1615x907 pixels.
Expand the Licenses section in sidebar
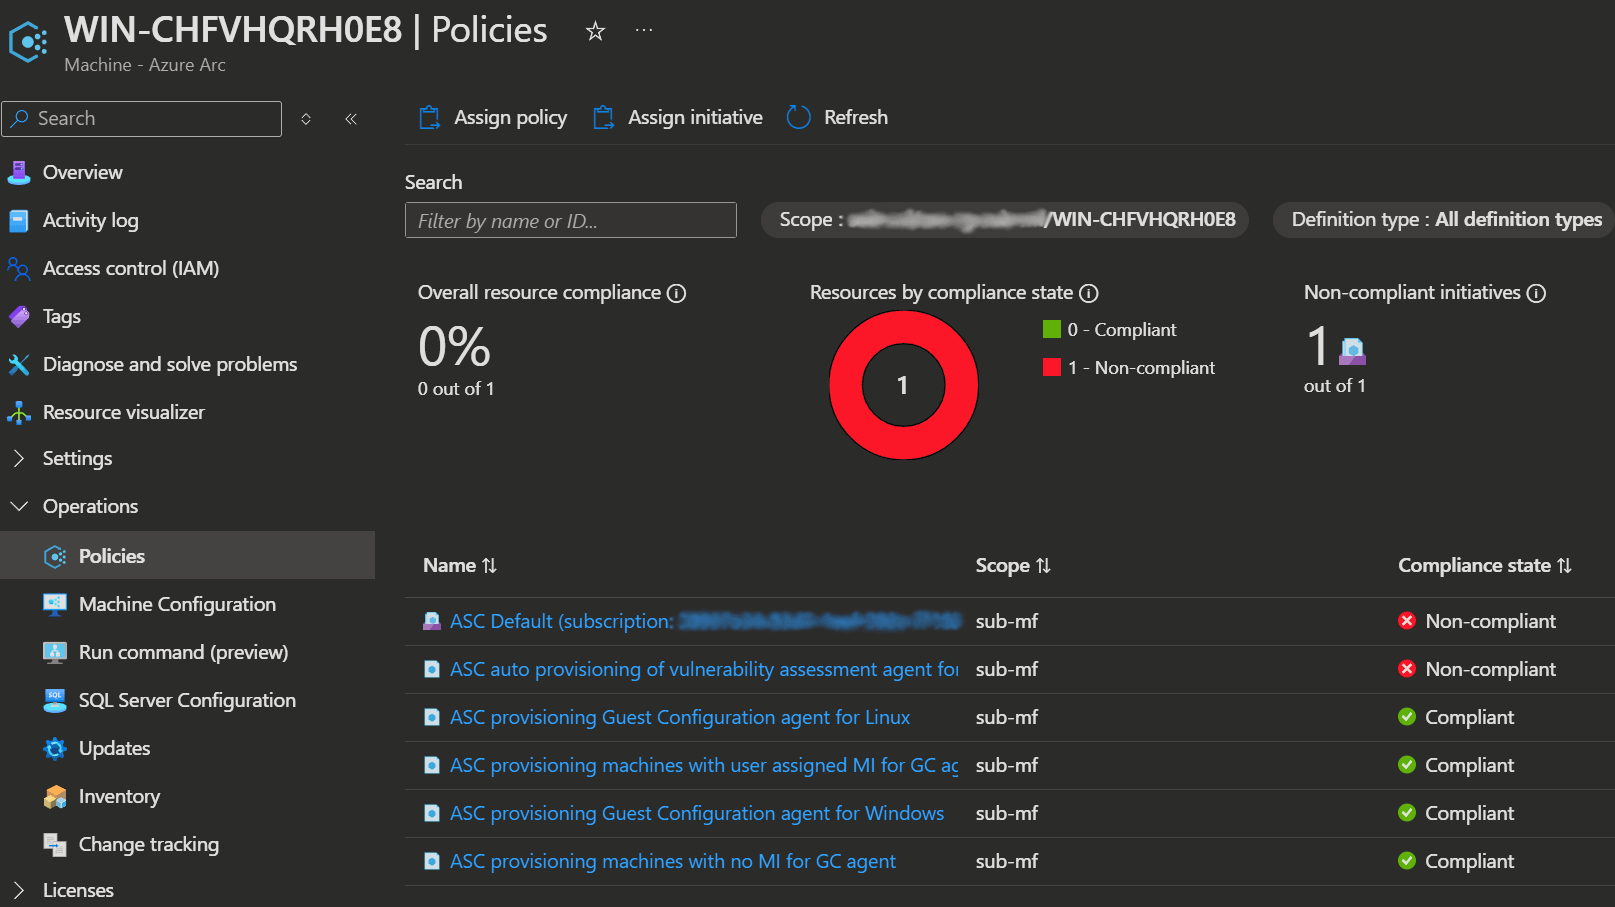coord(18,890)
